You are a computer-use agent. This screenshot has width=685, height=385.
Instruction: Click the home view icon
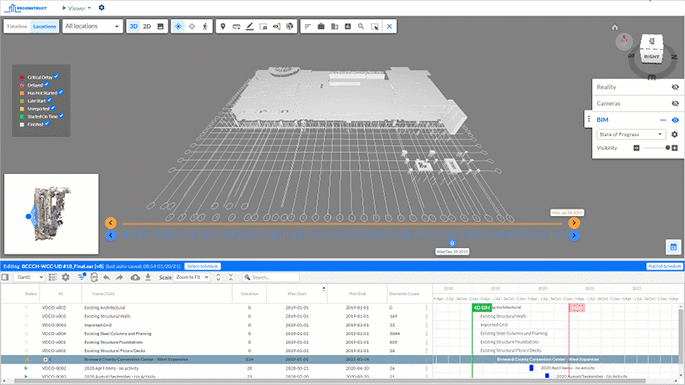[x=615, y=28]
